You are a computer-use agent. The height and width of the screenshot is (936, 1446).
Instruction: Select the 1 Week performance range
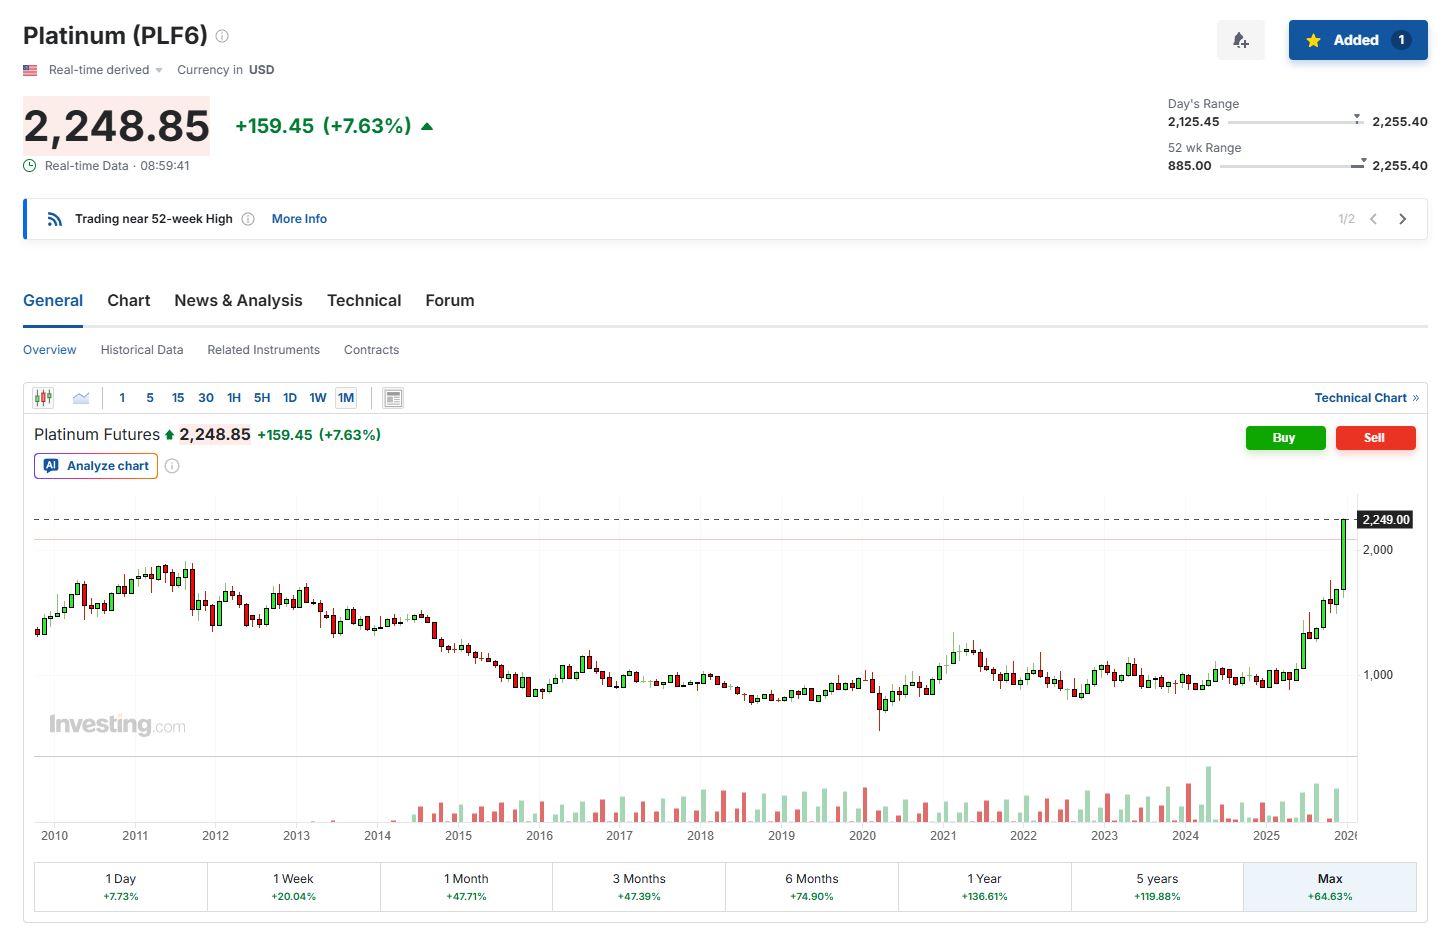[x=294, y=887]
